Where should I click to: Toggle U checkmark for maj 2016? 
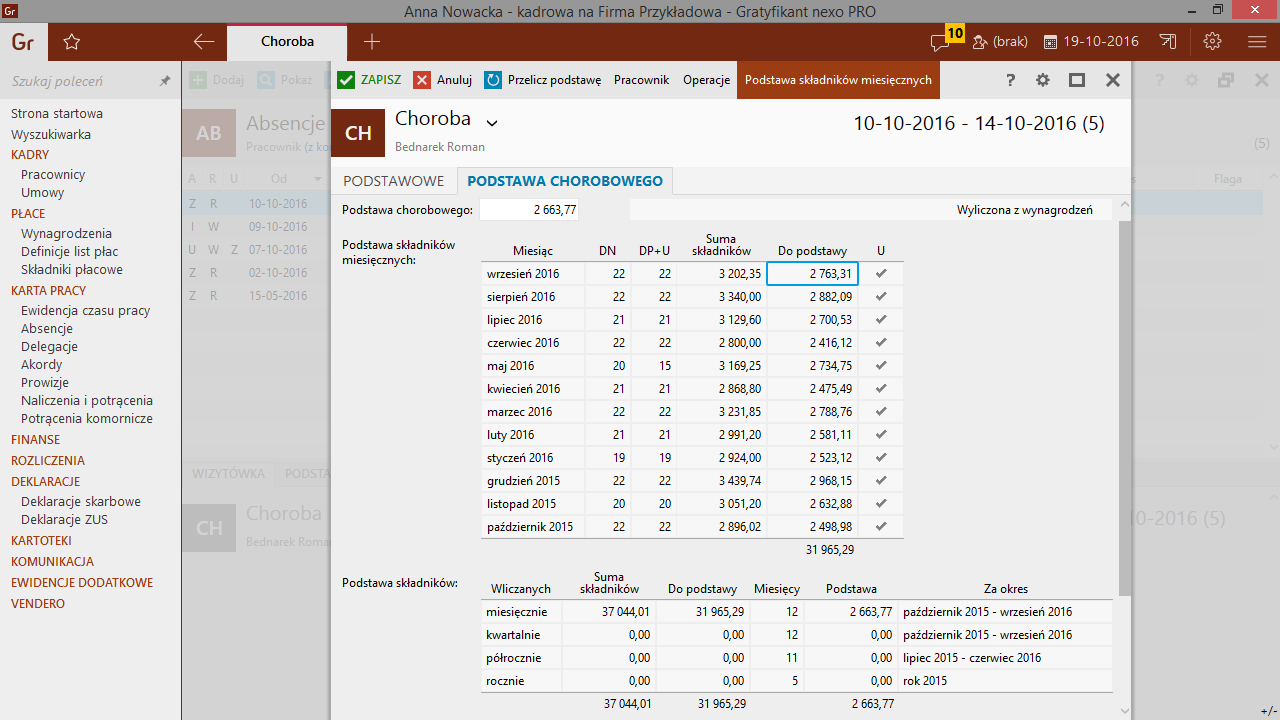click(x=881, y=365)
